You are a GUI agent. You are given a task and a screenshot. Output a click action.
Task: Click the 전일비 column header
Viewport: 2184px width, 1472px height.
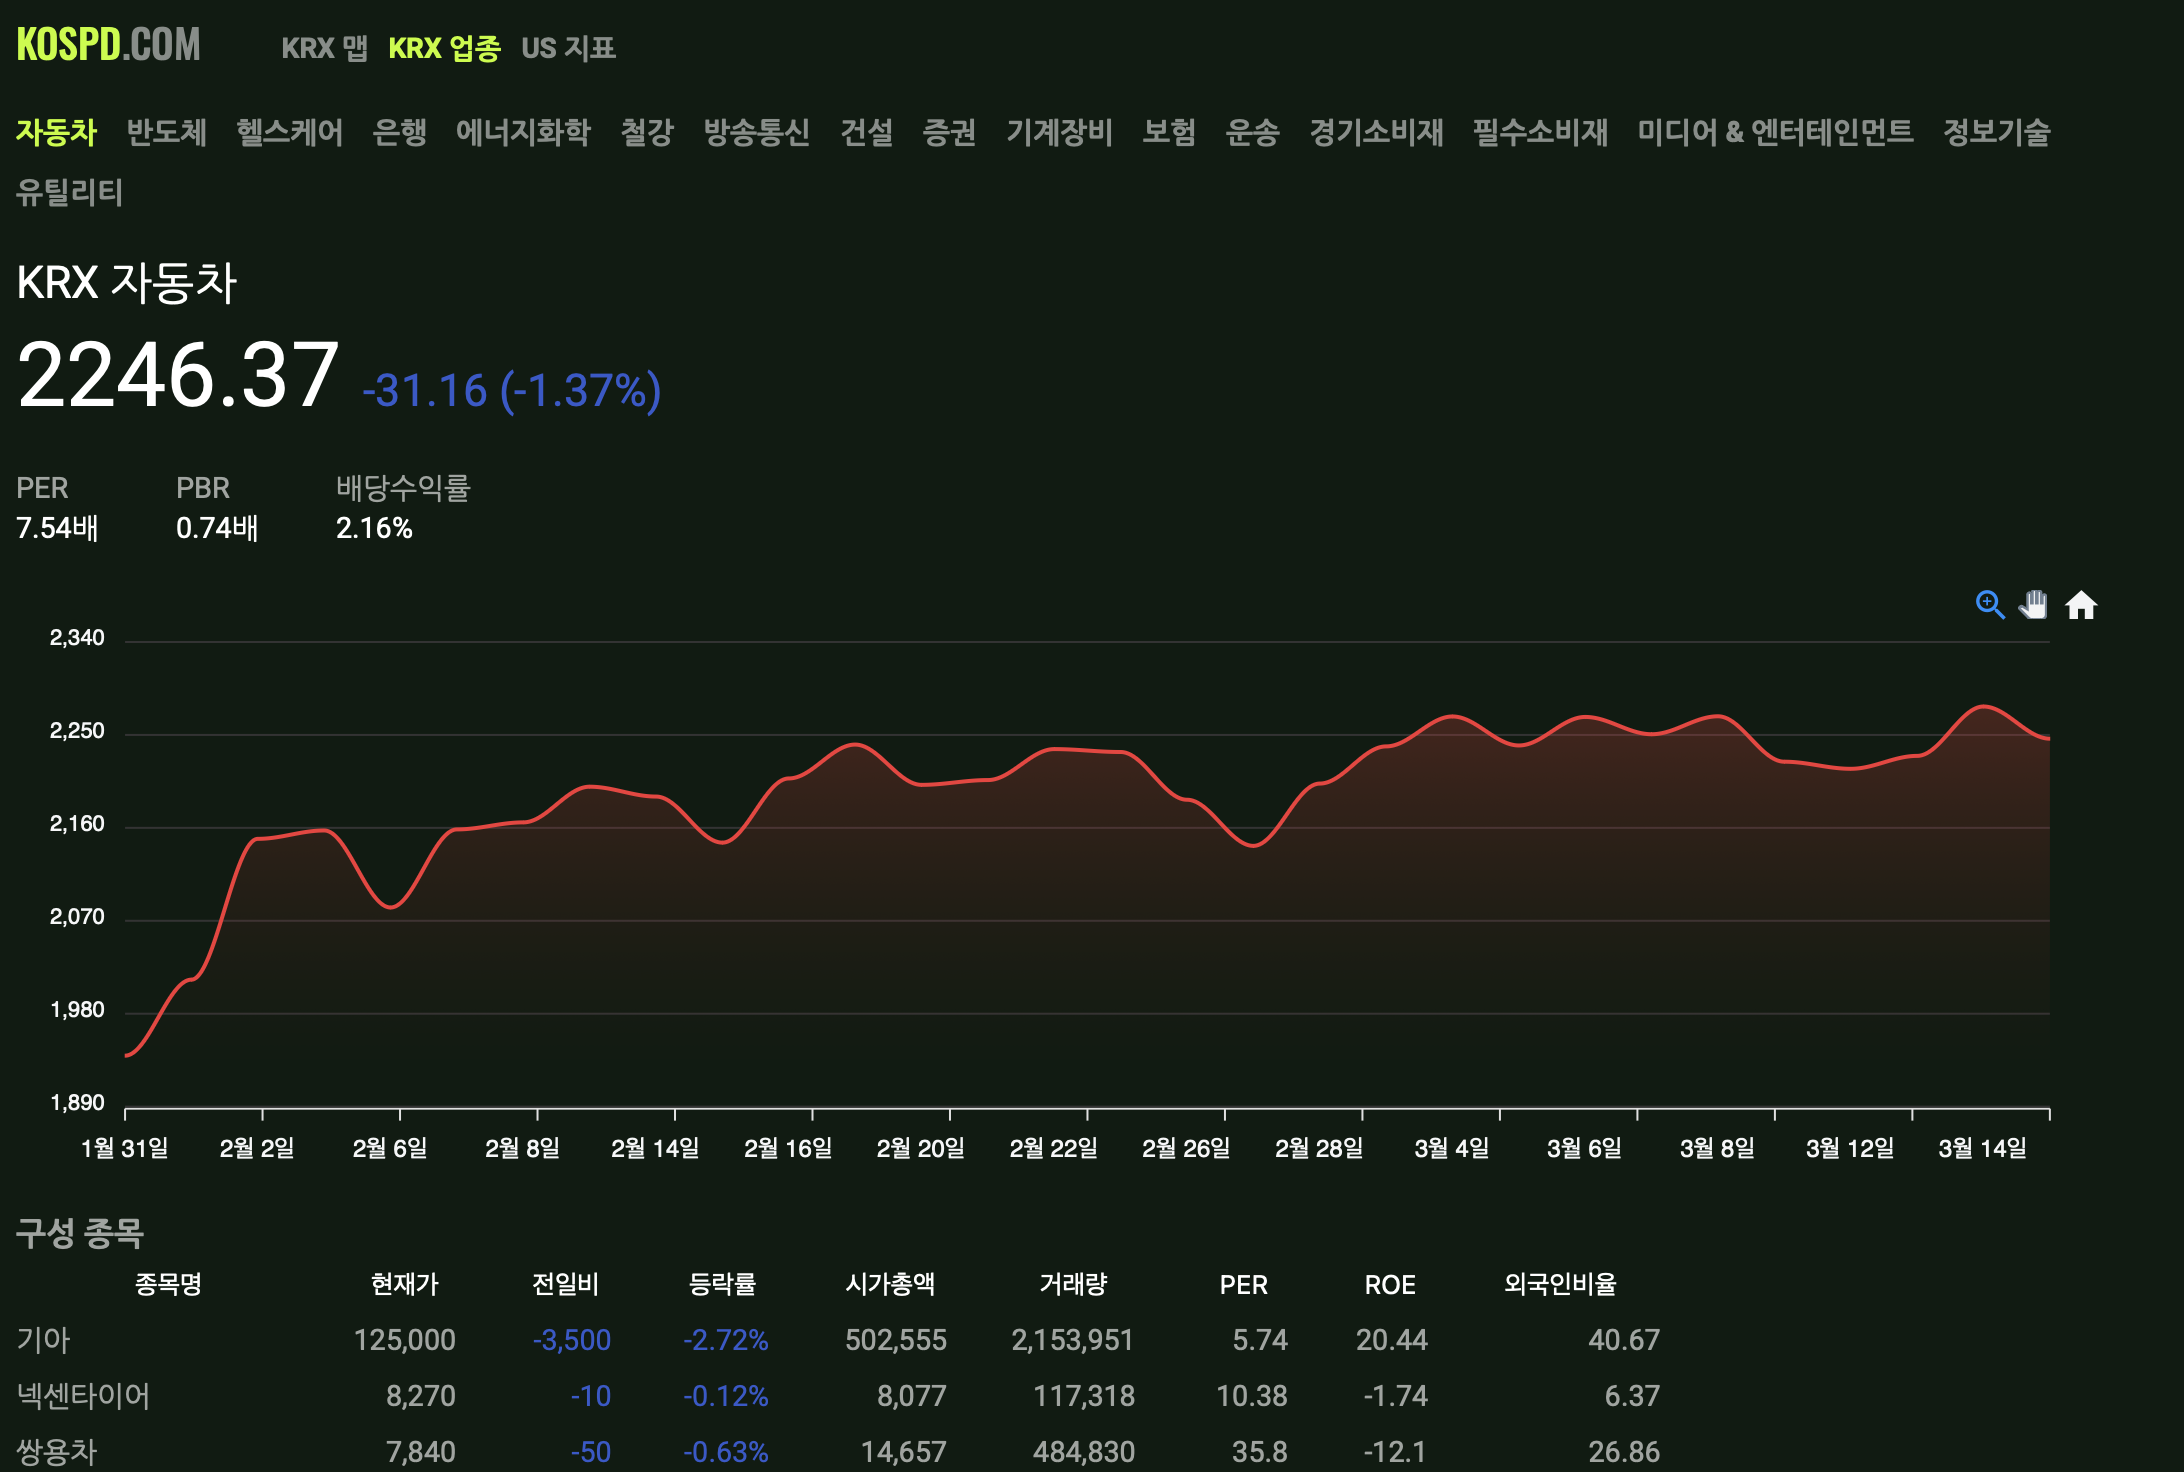[565, 1284]
